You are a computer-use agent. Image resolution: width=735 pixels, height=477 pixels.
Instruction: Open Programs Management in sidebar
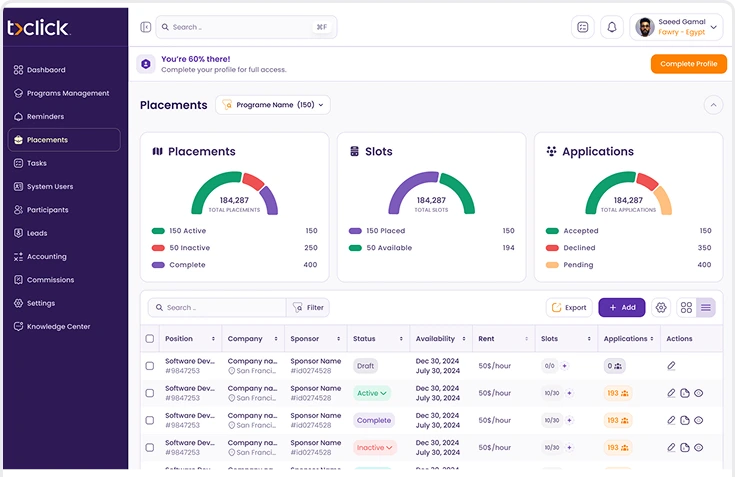click(x=67, y=93)
